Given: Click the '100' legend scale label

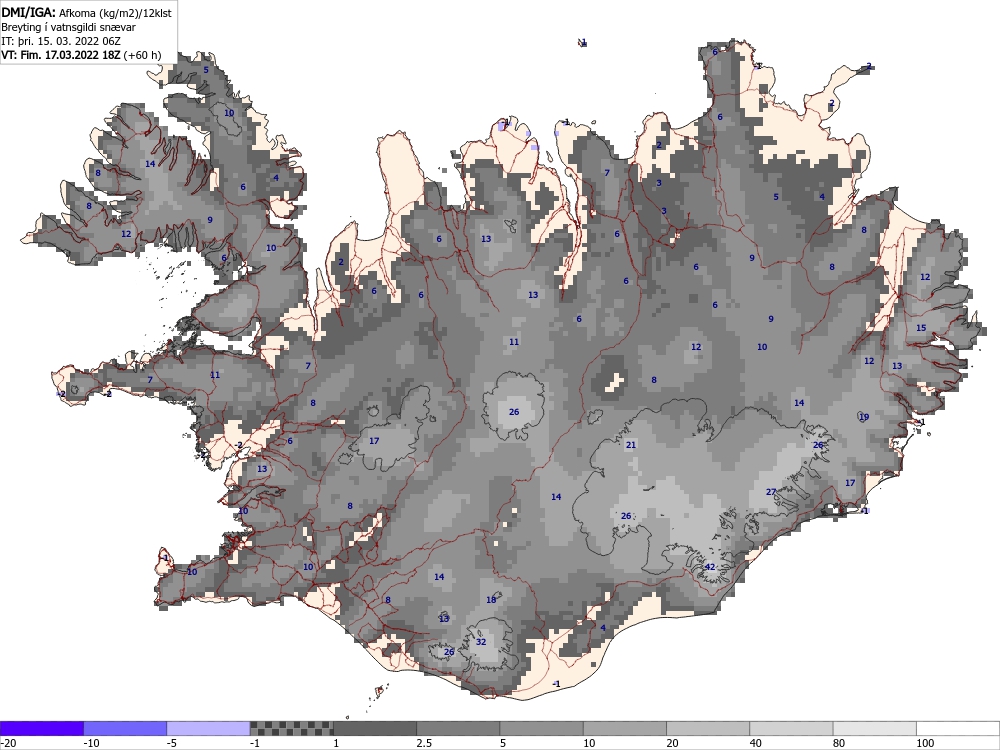Looking at the screenshot, I should tap(925, 743).
